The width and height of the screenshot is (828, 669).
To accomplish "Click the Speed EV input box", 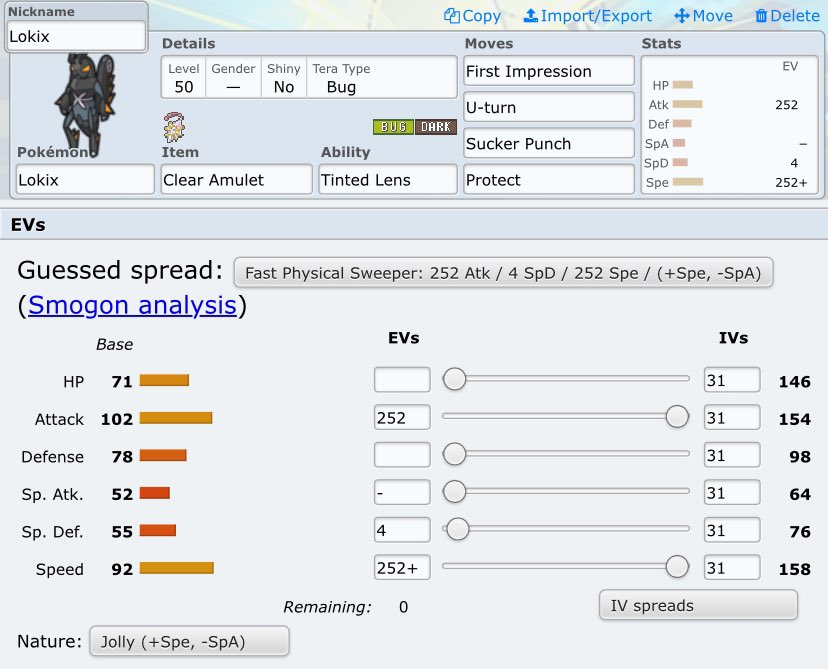I will coord(402,567).
